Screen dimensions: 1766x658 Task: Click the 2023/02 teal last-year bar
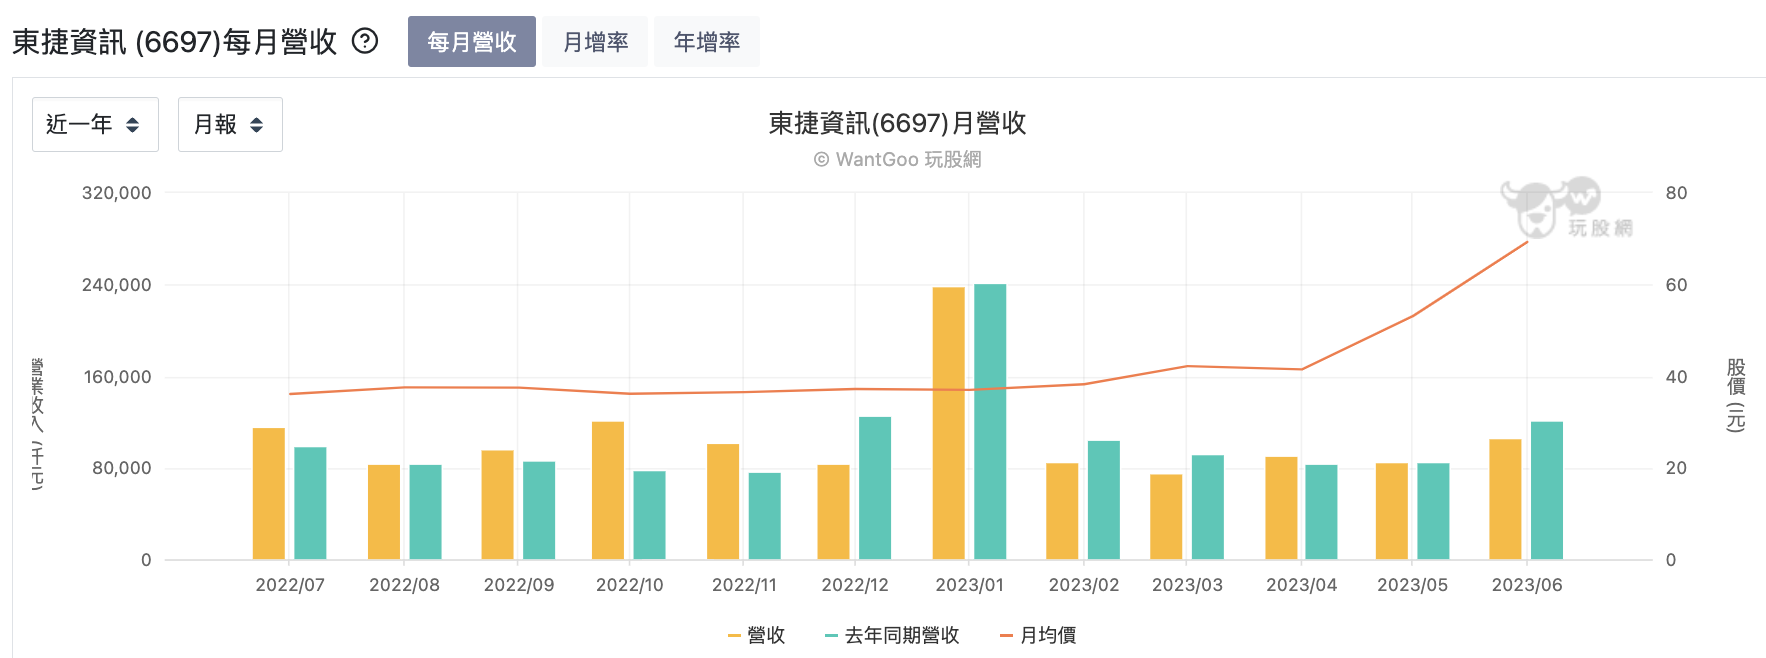click(1104, 500)
